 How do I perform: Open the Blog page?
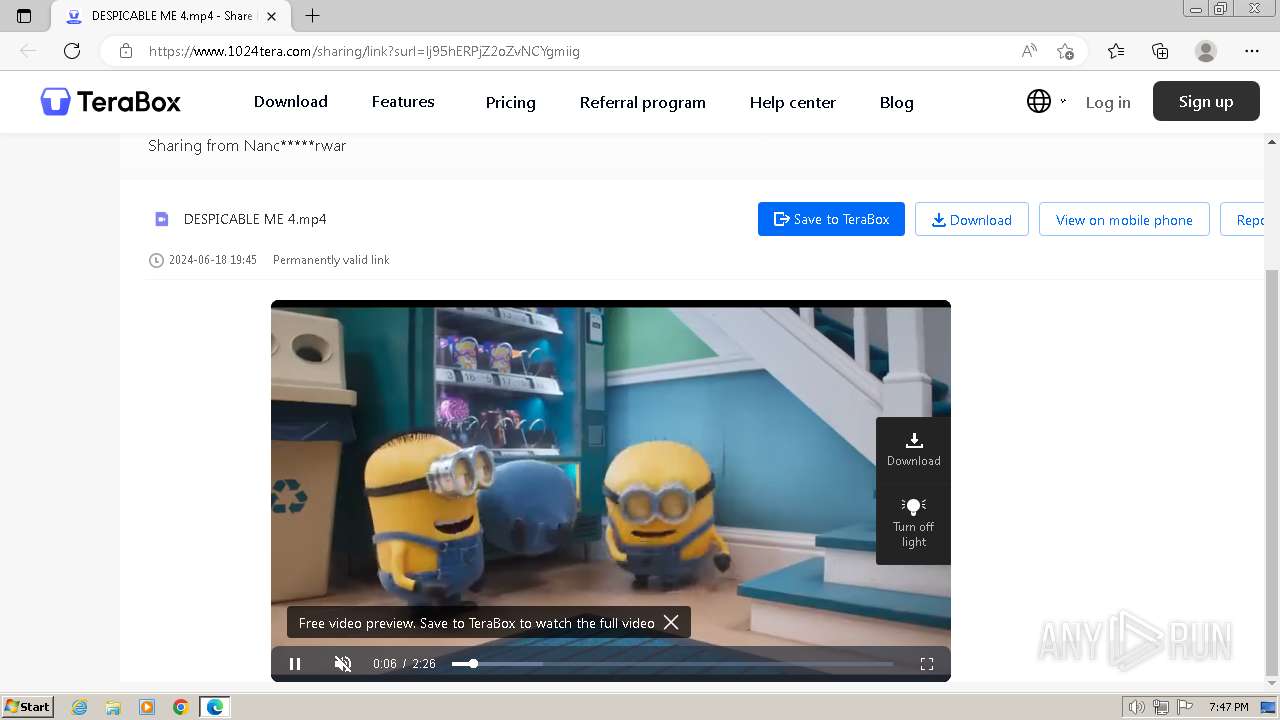point(896,102)
